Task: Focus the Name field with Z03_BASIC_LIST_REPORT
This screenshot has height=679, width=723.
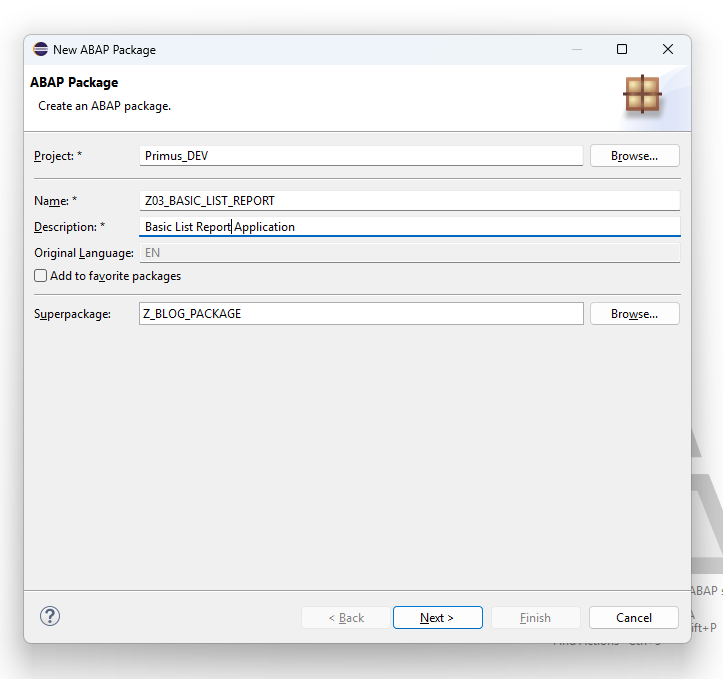Action: tap(409, 201)
